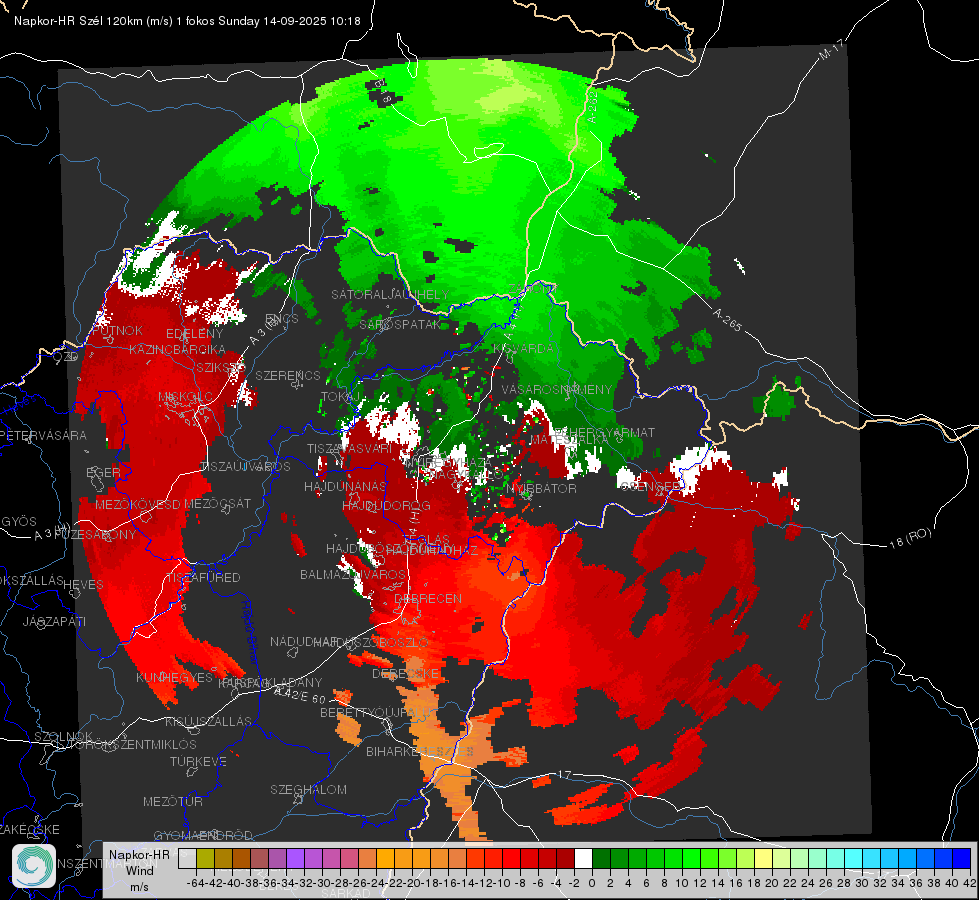Click the SÁTORALJAÚJHELY label
979x900 pixels.
[390, 294]
